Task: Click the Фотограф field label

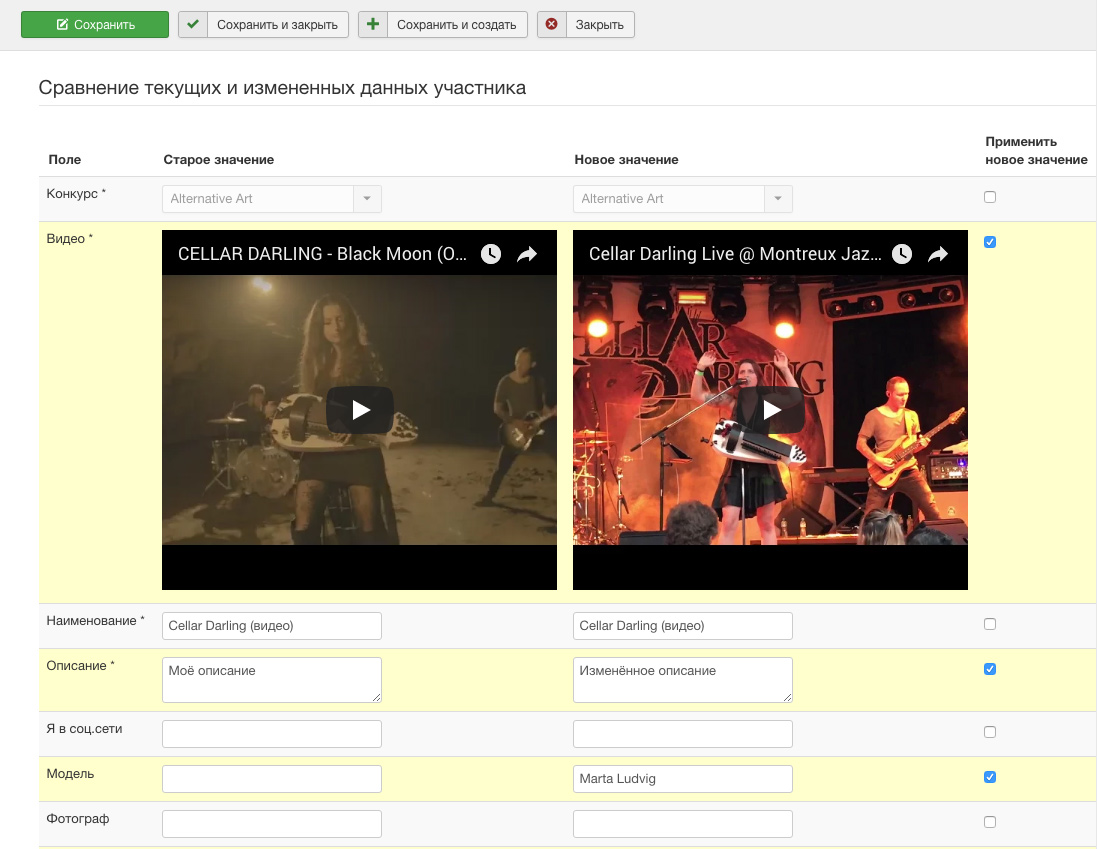Action: pyautogui.click(x=78, y=819)
